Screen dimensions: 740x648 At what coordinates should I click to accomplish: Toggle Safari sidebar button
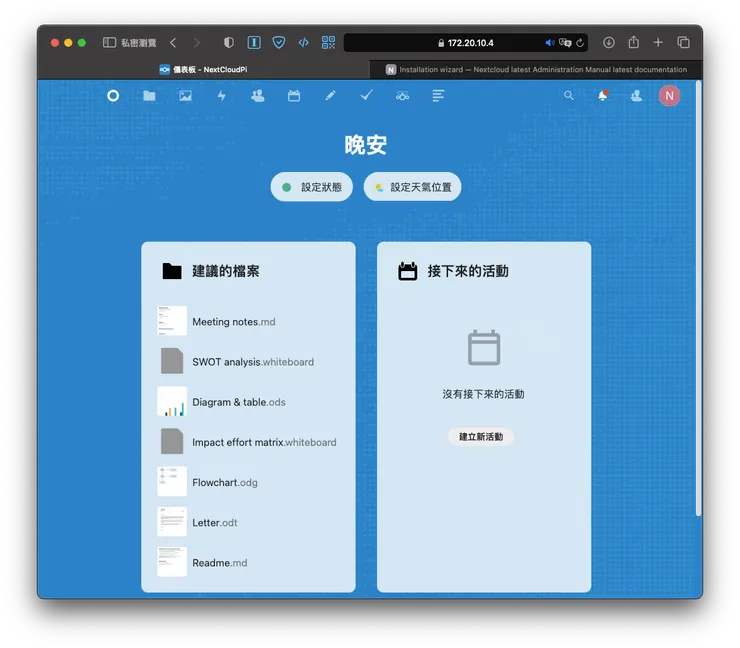pyautogui.click(x=109, y=42)
